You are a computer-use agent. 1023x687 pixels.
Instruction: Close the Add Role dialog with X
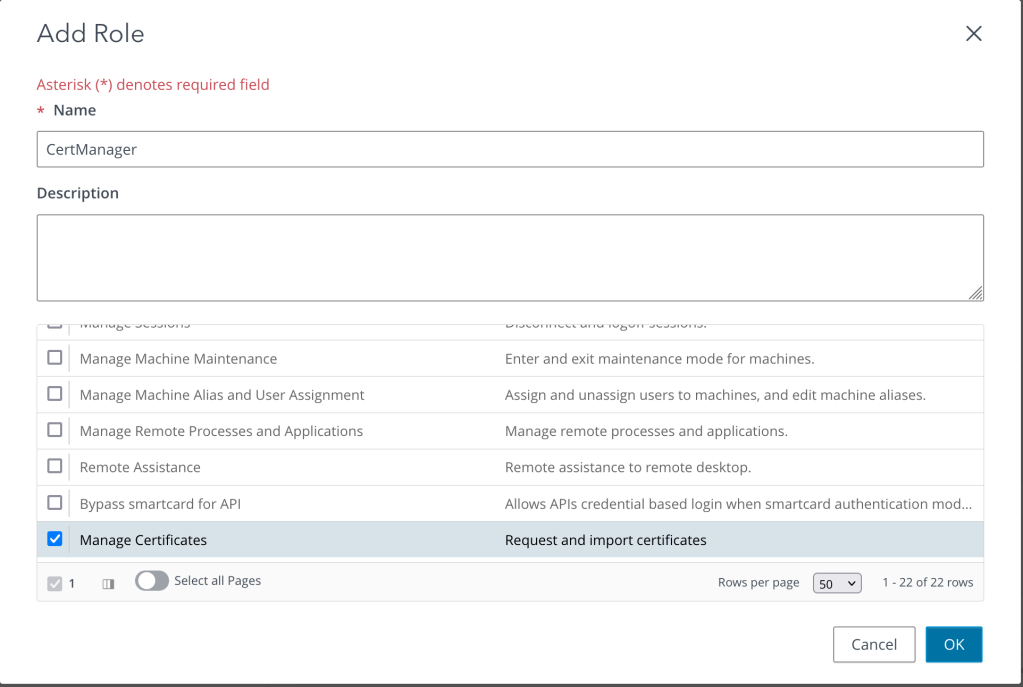pyautogui.click(x=973, y=34)
